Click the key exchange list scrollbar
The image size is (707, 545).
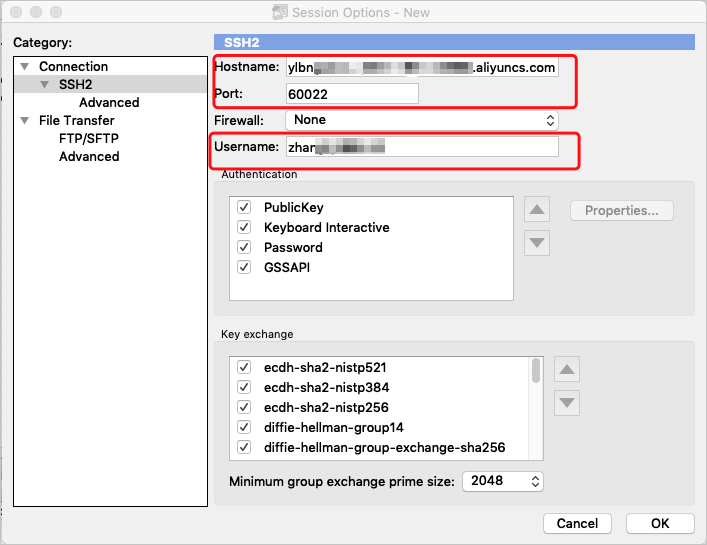(536, 370)
